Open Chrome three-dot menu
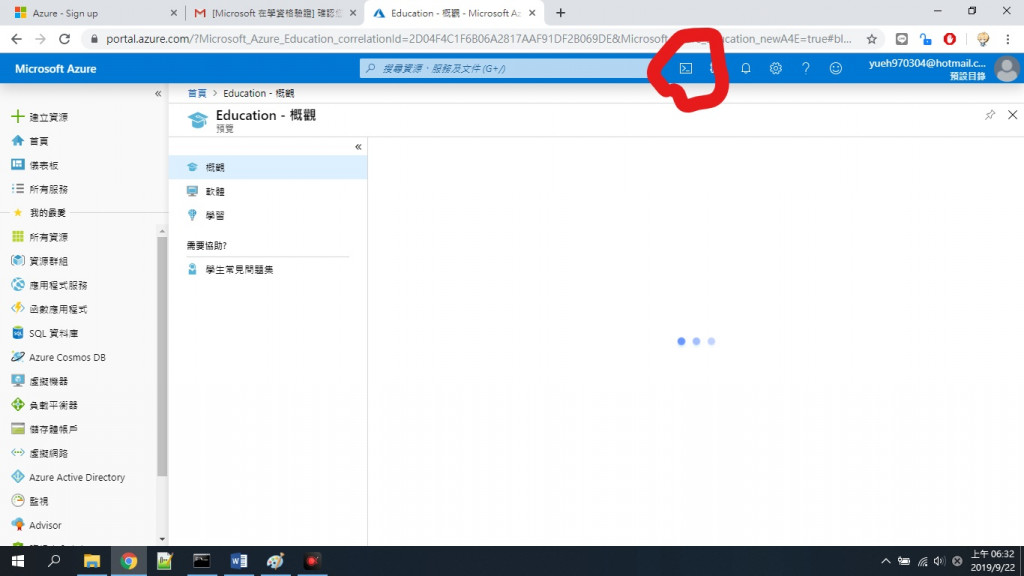The image size is (1024, 576). tap(1008, 39)
